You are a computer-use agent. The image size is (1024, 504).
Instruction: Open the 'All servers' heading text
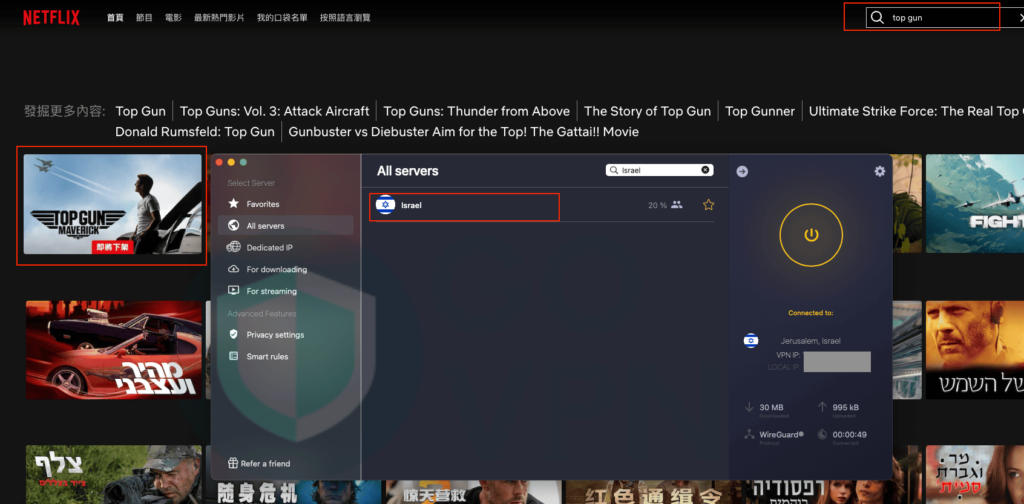click(x=408, y=171)
